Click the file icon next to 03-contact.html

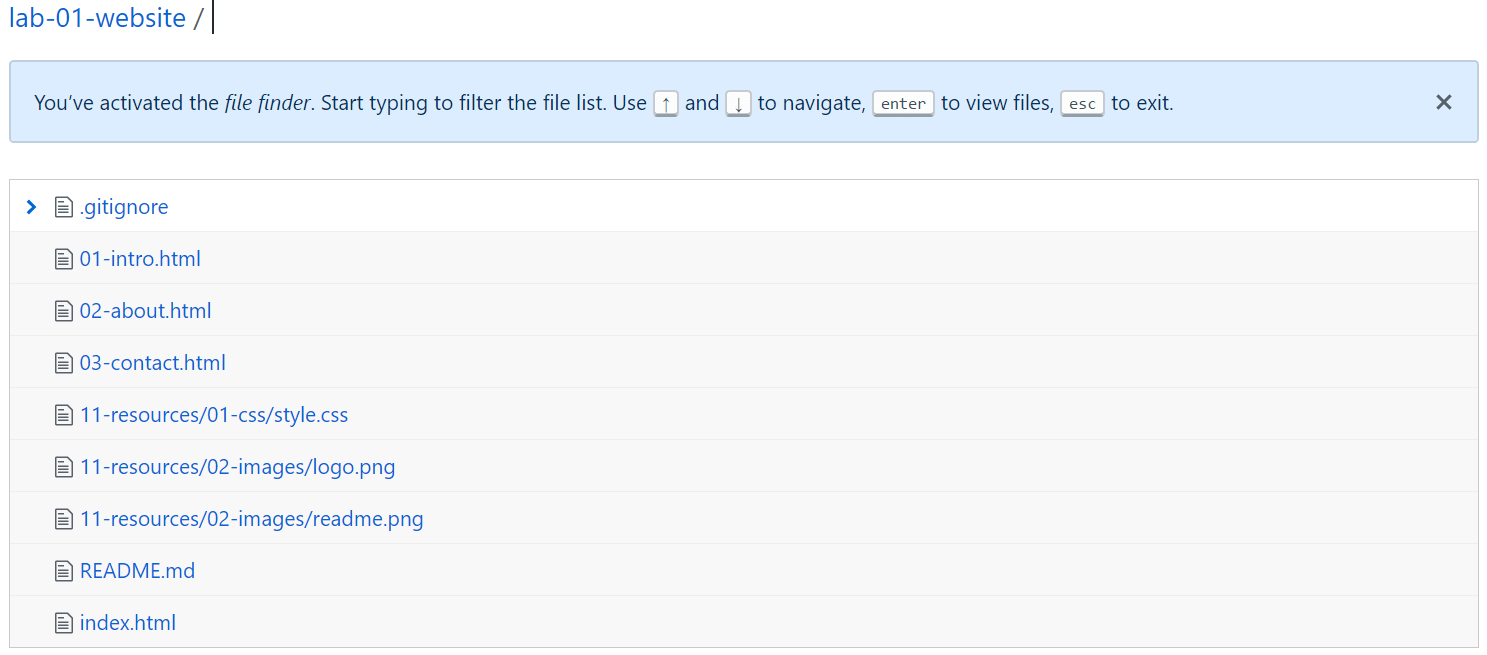click(x=64, y=363)
